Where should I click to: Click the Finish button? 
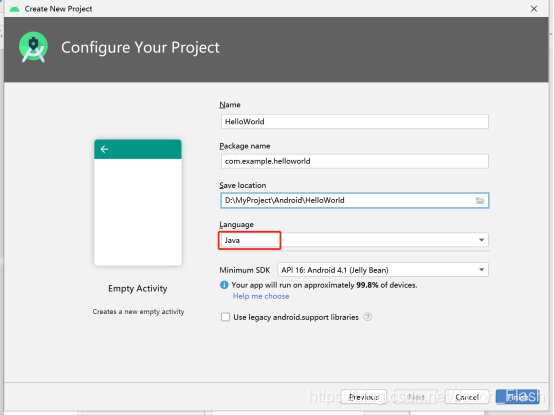pyautogui.click(x=518, y=397)
